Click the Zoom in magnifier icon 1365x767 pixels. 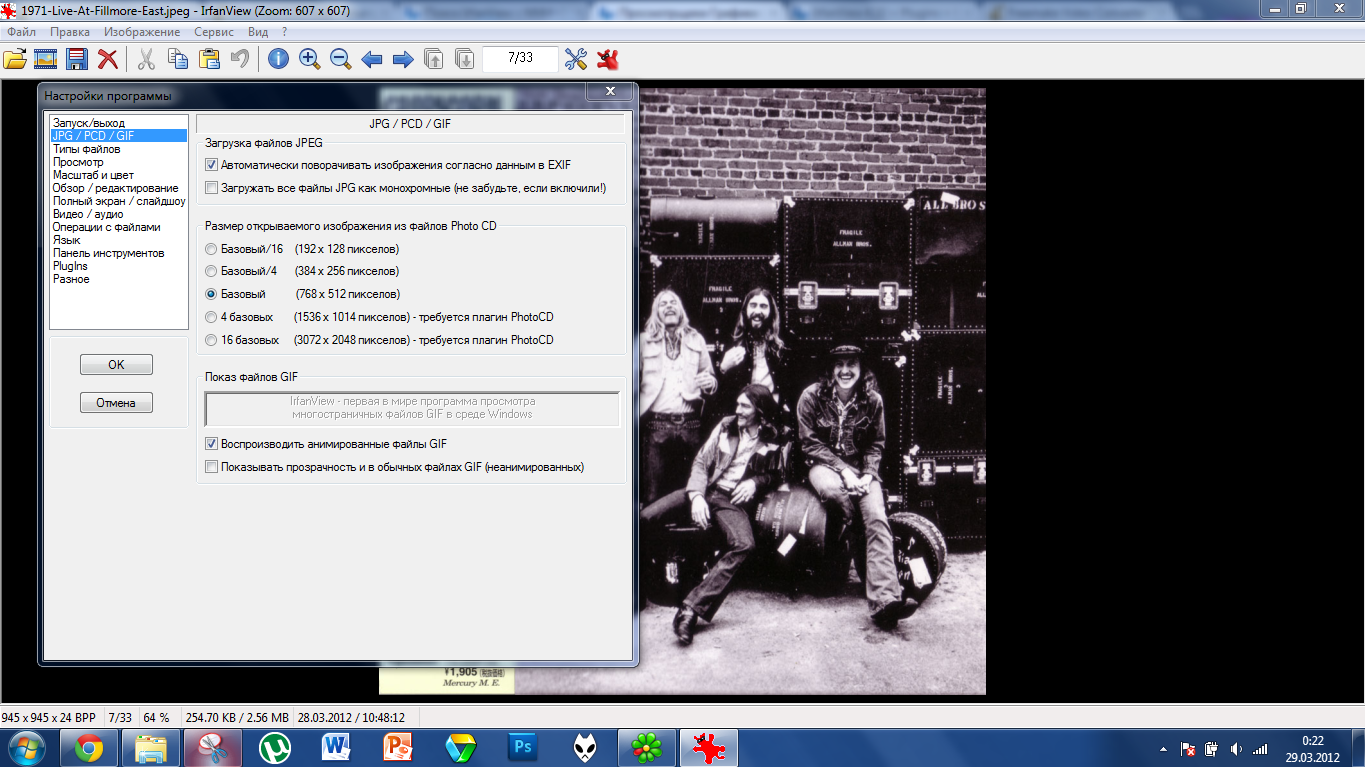pyautogui.click(x=309, y=59)
